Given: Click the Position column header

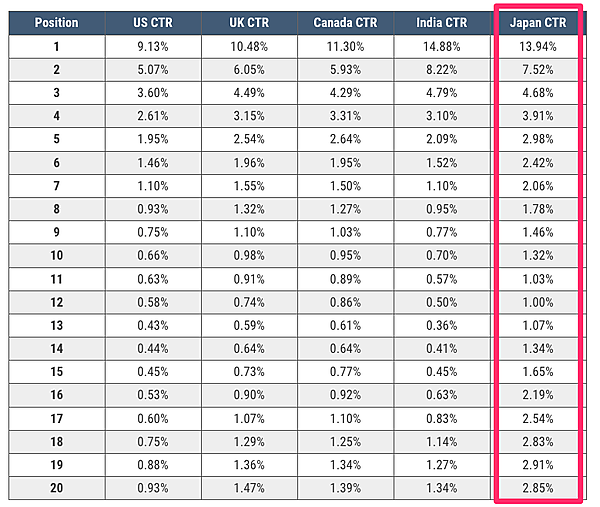Looking at the screenshot, I should (x=57, y=22).
